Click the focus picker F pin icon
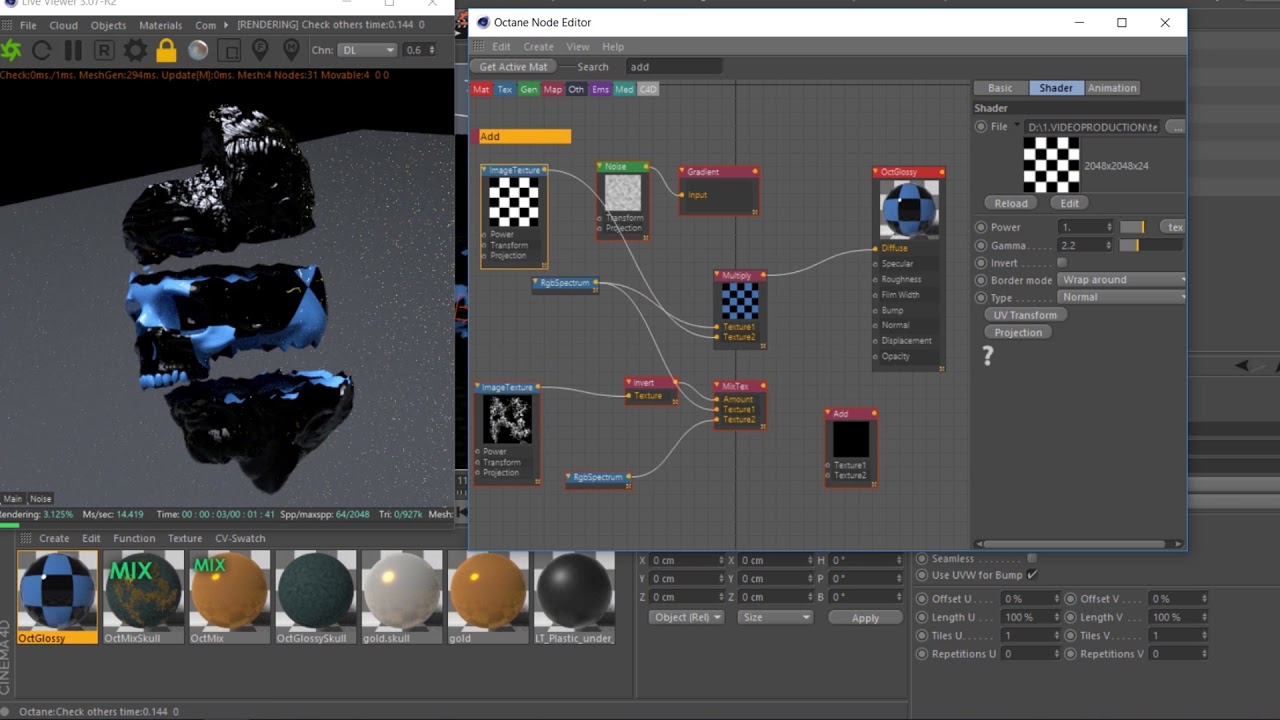The width and height of the screenshot is (1280, 720). pyautogui.click(x=260, y=49)
